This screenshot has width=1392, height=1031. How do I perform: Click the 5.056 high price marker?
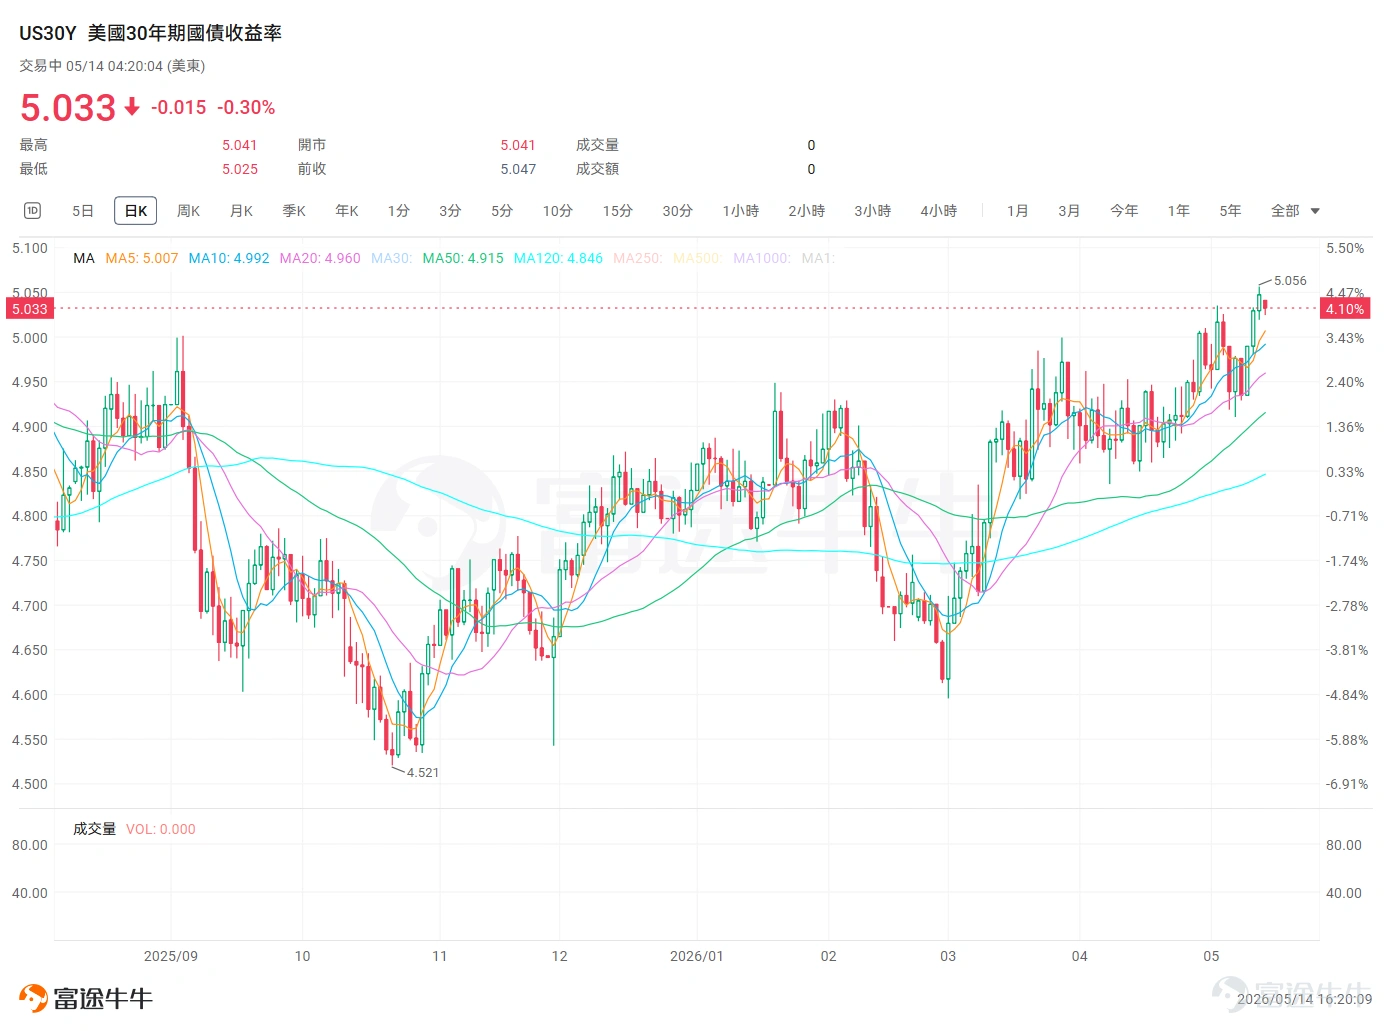pos(1290,281)
